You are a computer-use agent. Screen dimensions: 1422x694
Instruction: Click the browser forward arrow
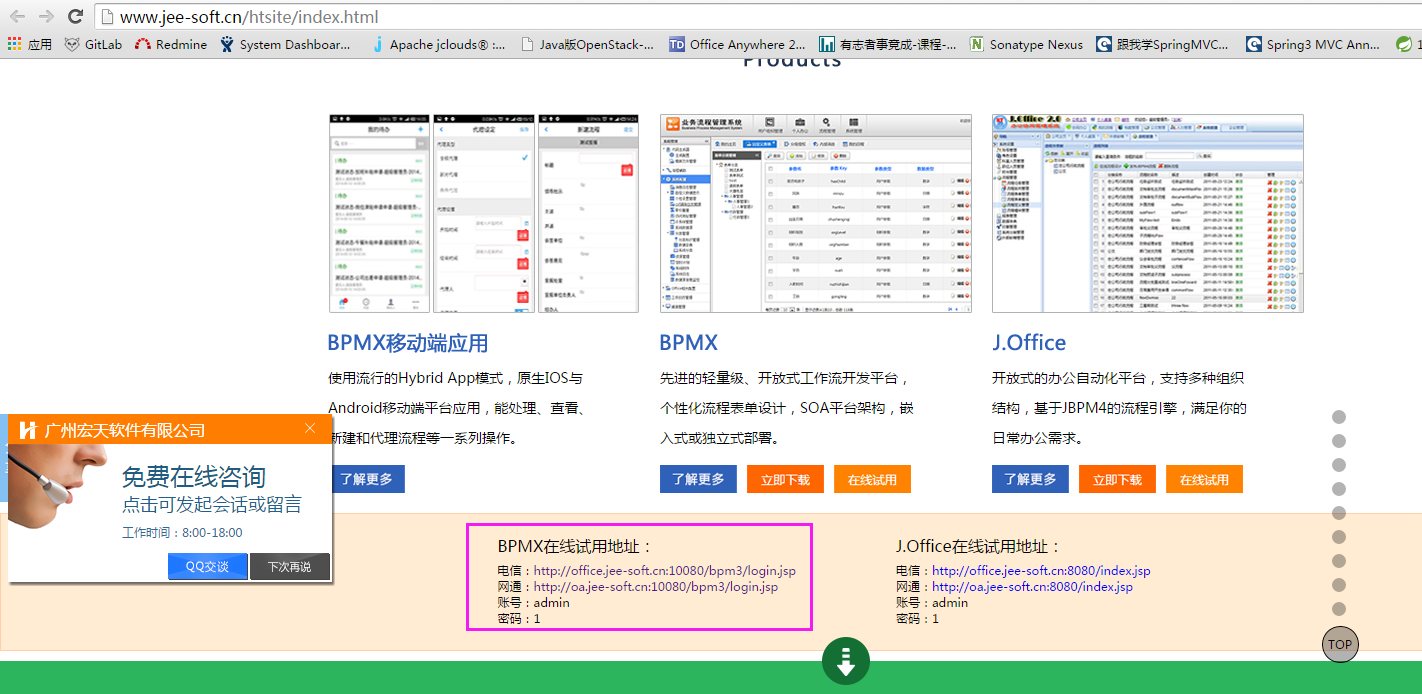[x=46, y=16]
